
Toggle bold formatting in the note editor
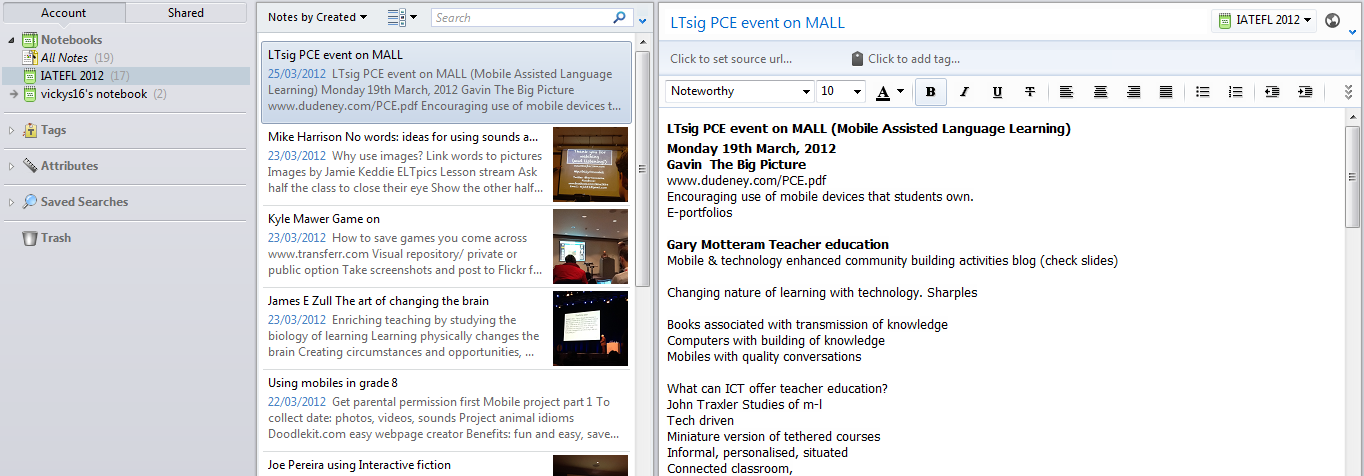pos(930,91)
